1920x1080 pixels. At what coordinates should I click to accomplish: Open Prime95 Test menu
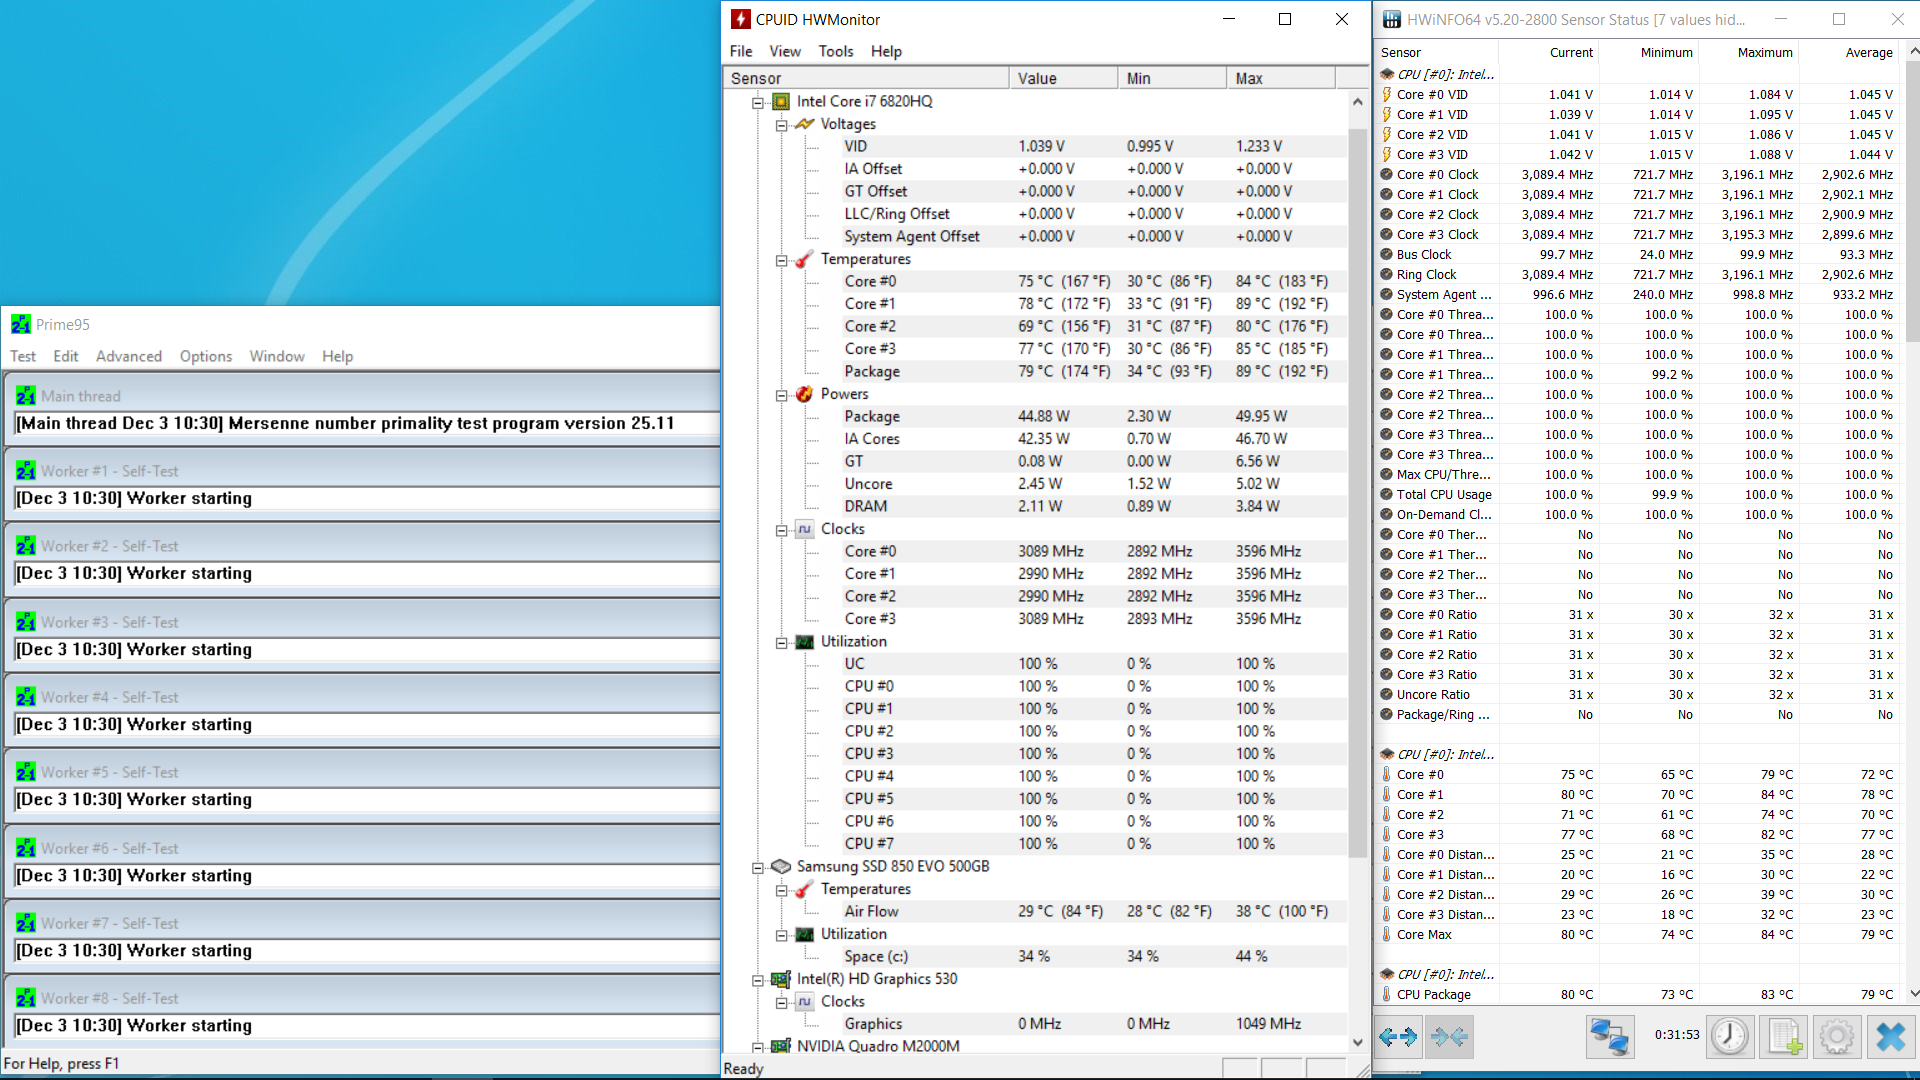[23, 356]
